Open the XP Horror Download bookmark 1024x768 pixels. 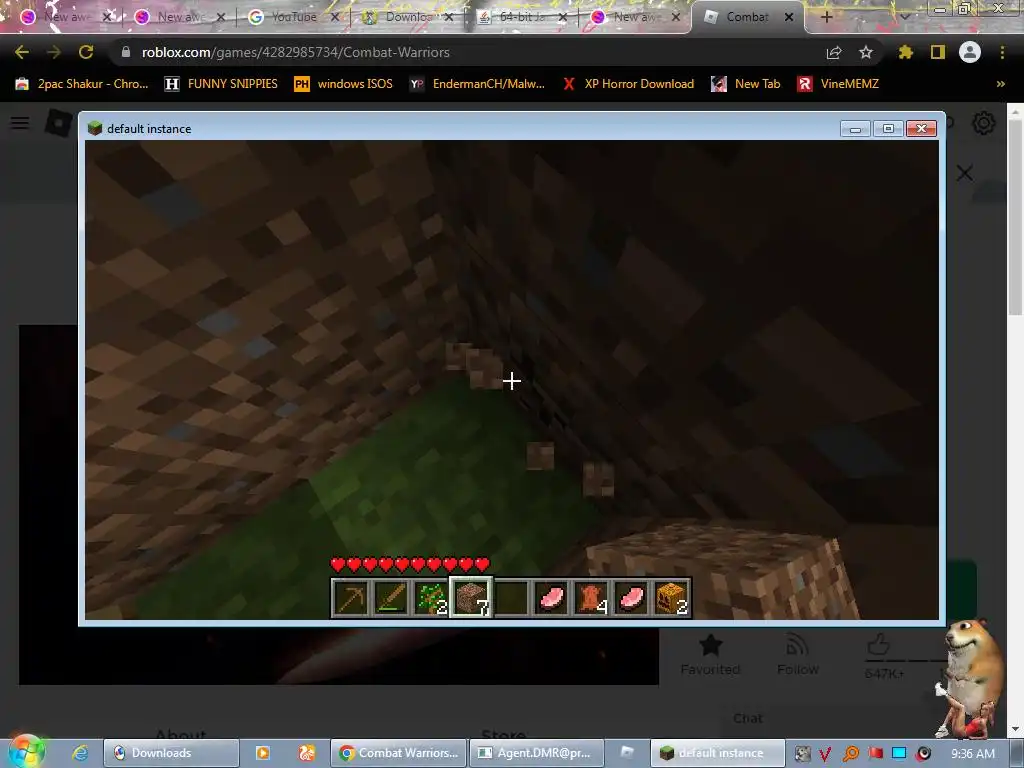pyautogui.click(x=628, y=84)
